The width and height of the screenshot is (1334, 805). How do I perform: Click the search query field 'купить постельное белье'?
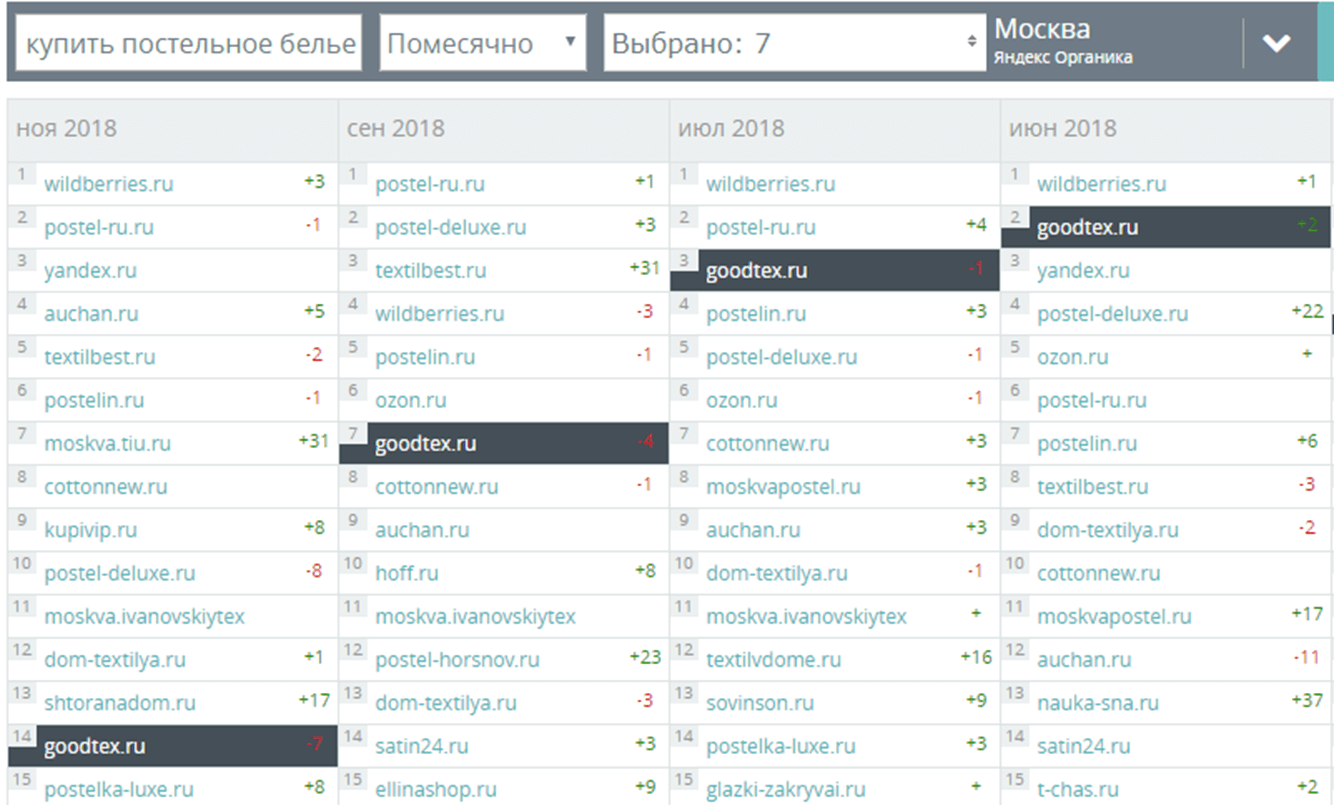(x=189, y=44)
